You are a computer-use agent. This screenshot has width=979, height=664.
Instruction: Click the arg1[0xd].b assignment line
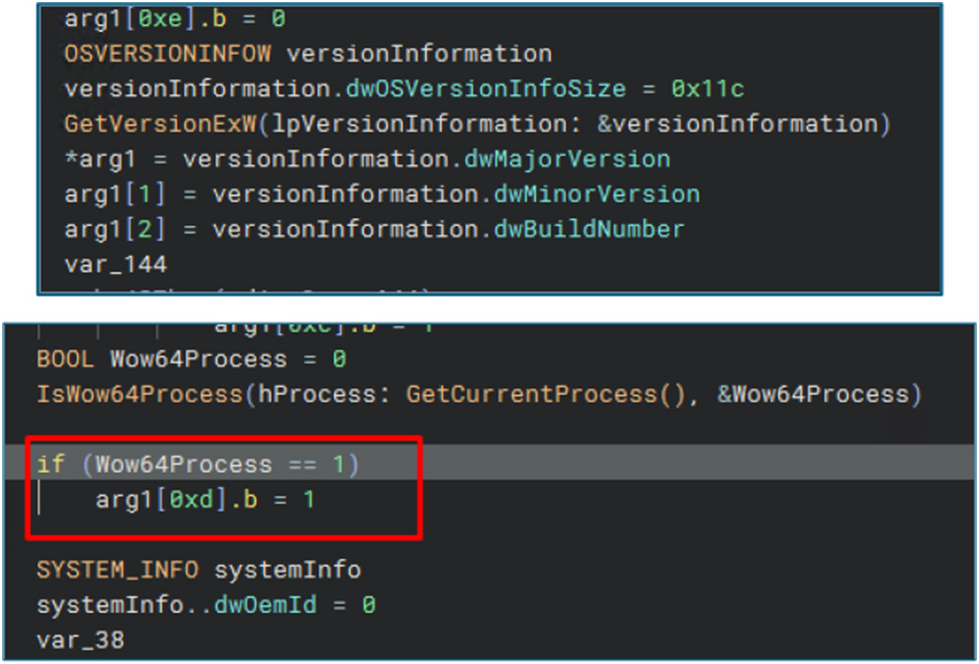(204, 498)
